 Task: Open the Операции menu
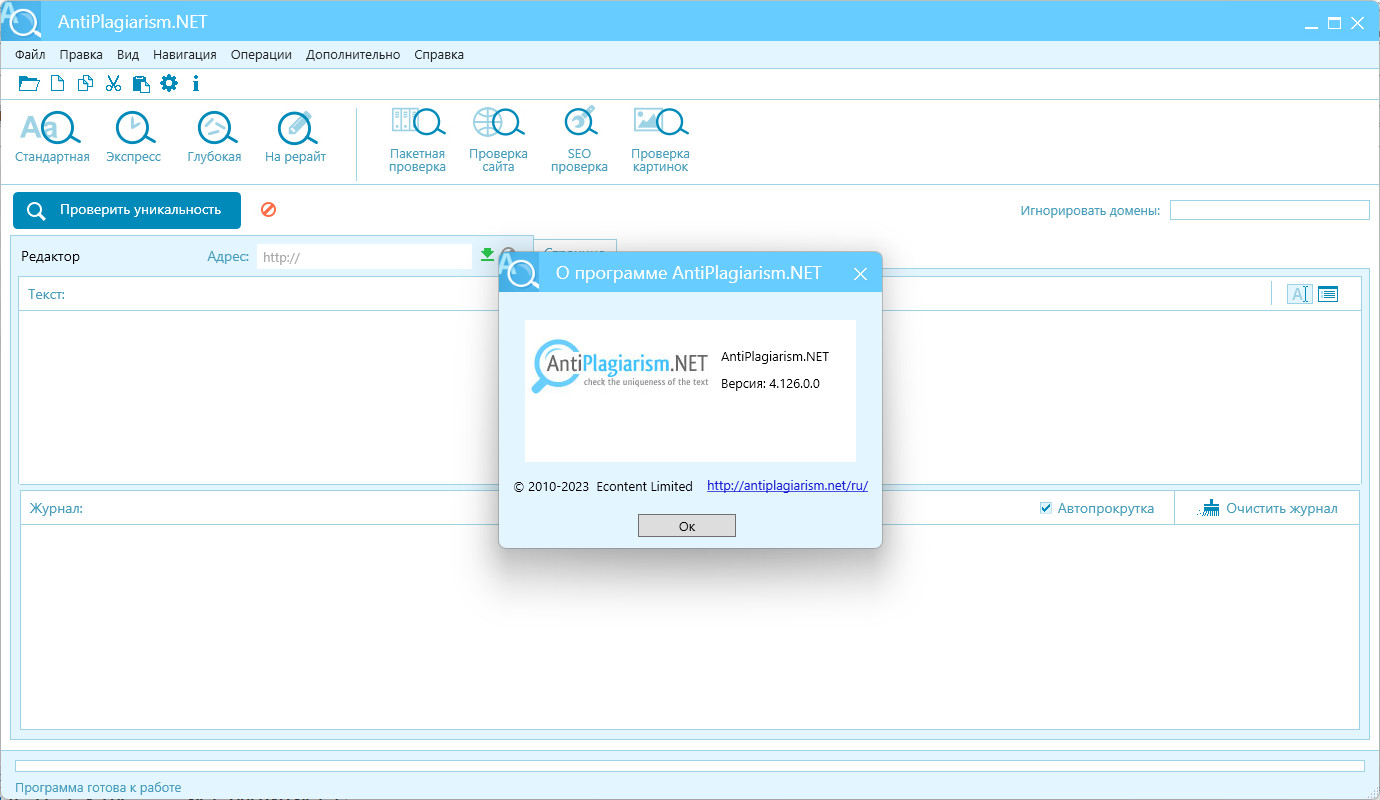(x=261, y=55)
